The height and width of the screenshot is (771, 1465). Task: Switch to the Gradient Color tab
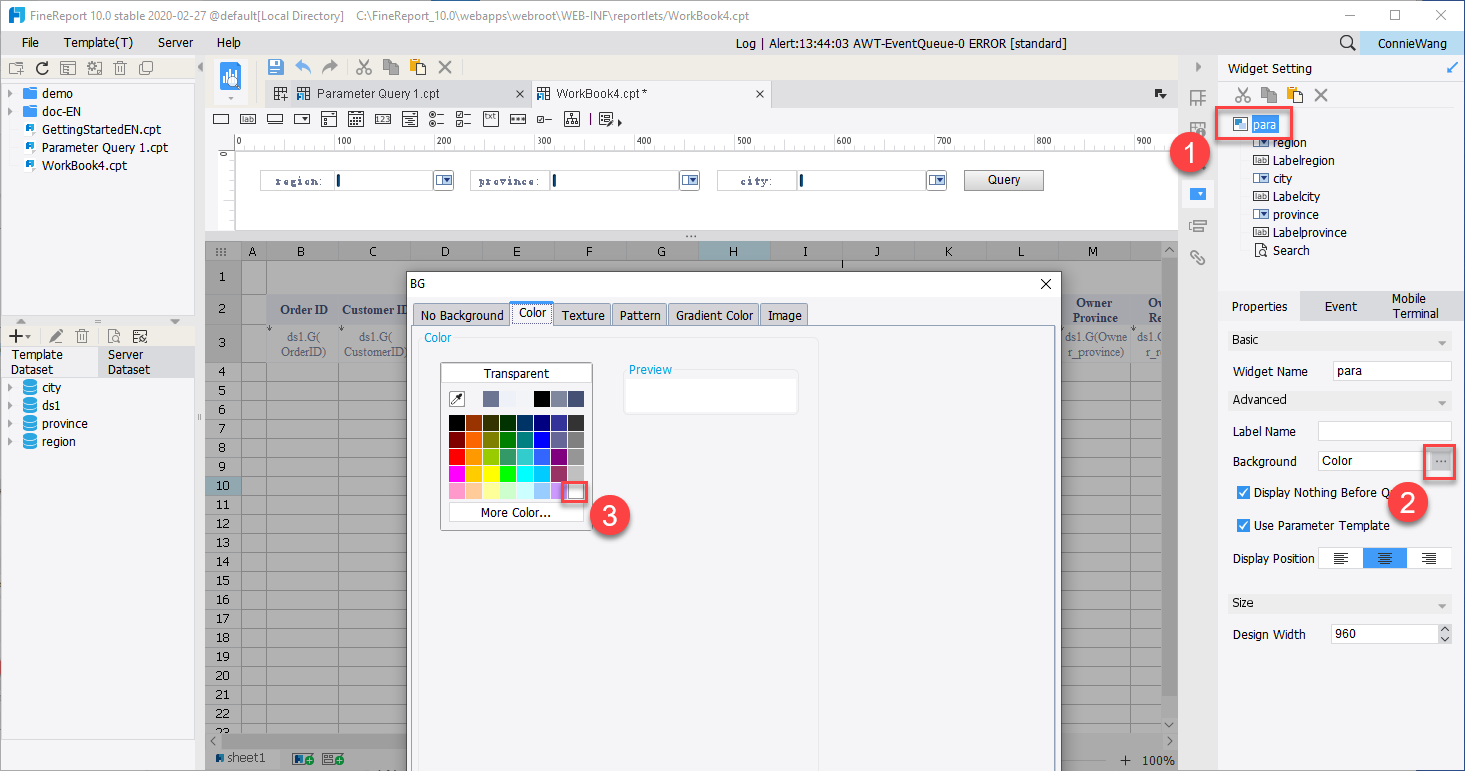click(713, 314)
